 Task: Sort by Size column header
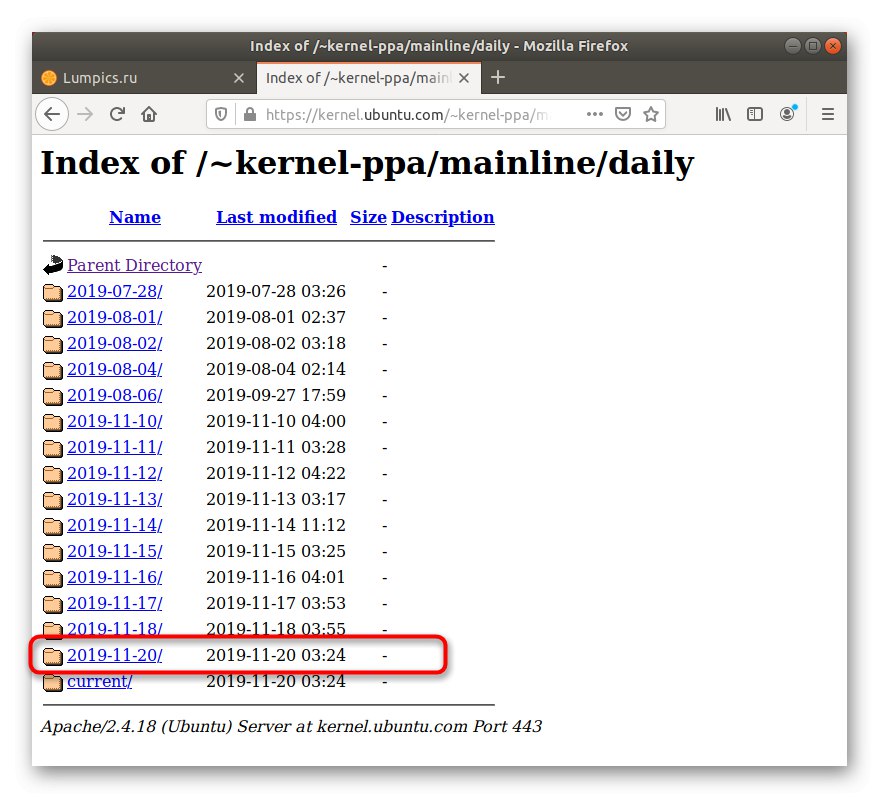point(368,217)
